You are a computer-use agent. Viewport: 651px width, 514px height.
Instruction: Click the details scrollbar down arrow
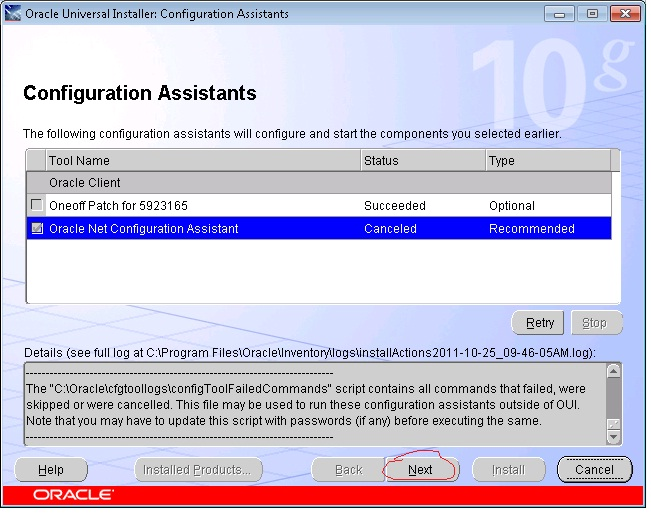click(614, 436)
